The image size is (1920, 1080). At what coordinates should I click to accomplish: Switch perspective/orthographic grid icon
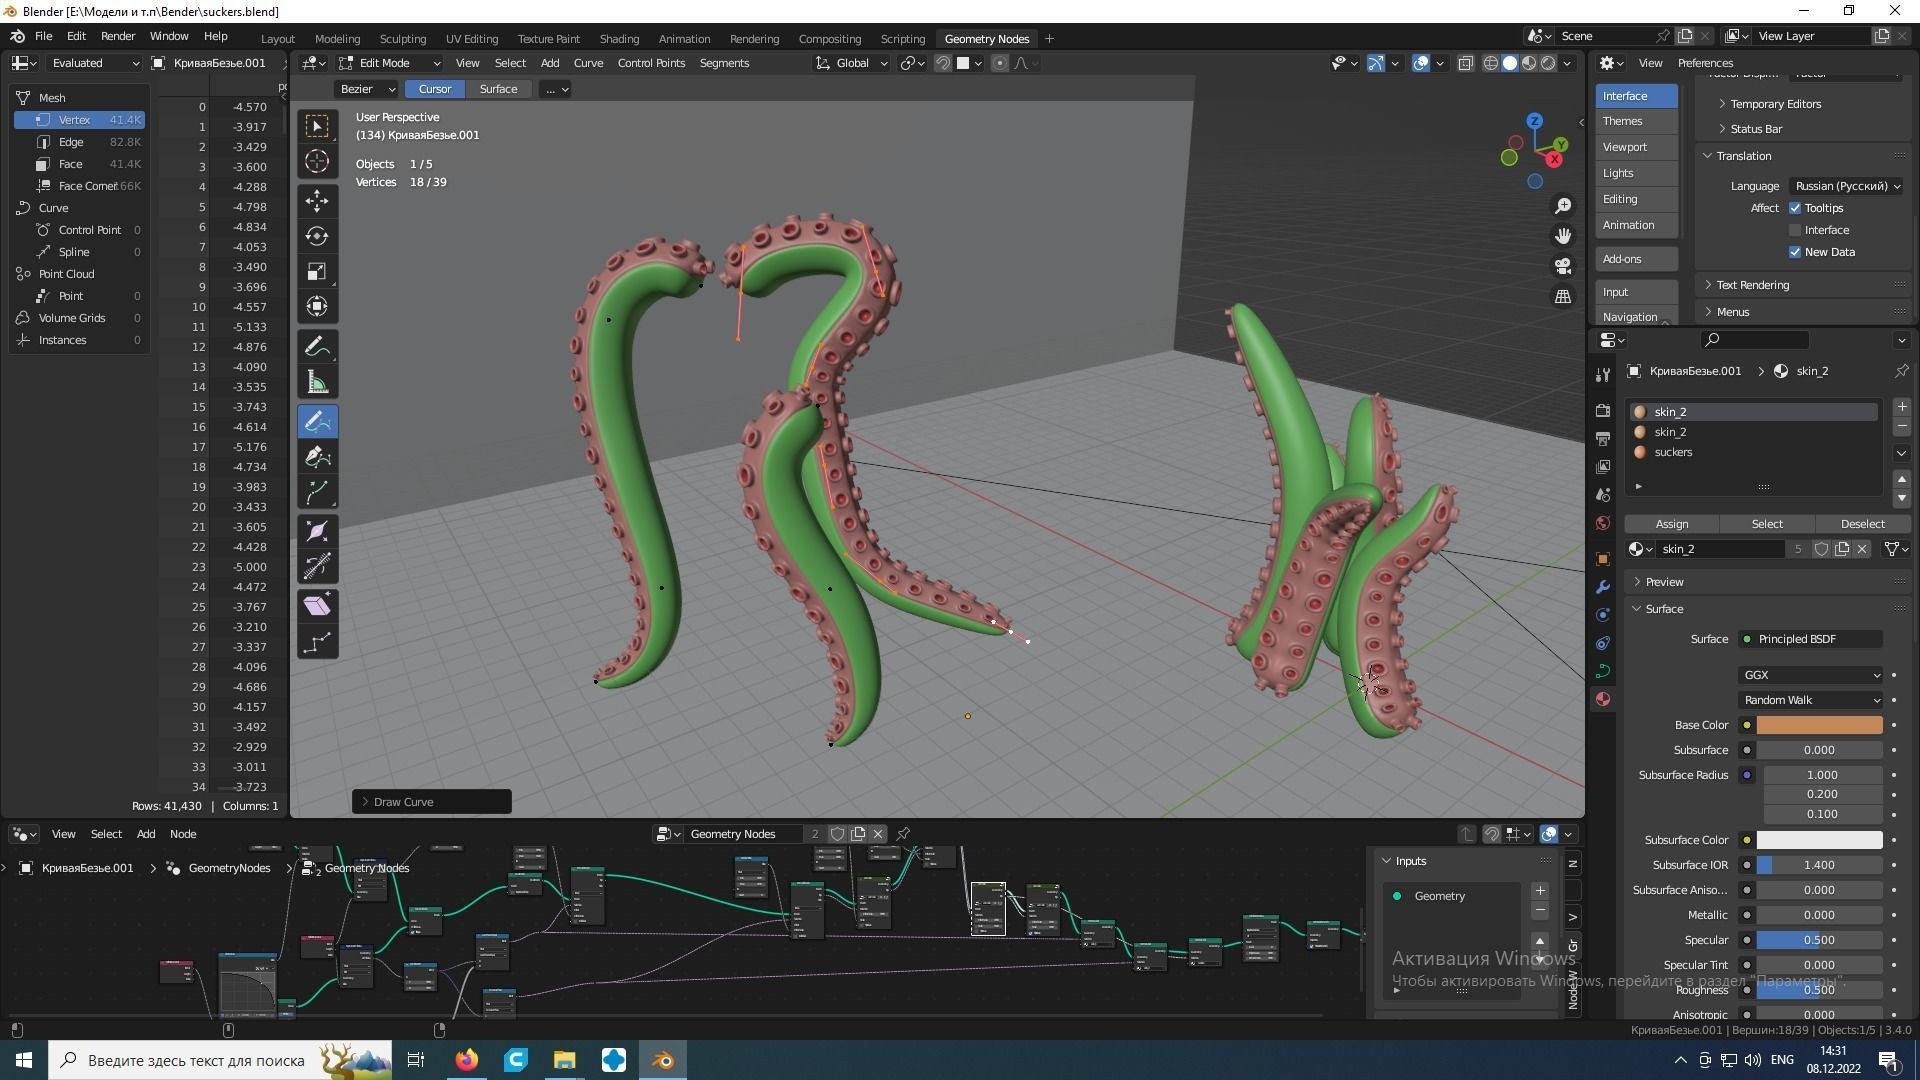click(x=1563, y=296)
